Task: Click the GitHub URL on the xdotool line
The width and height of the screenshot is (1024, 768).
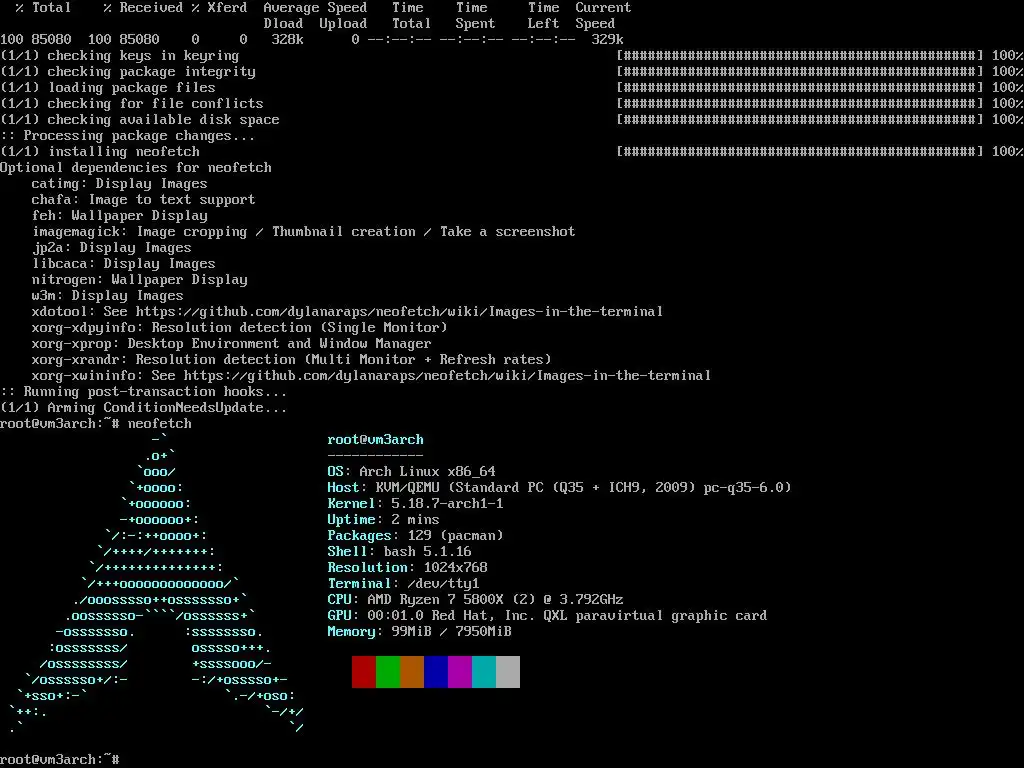Action: (x=399, y=312)
